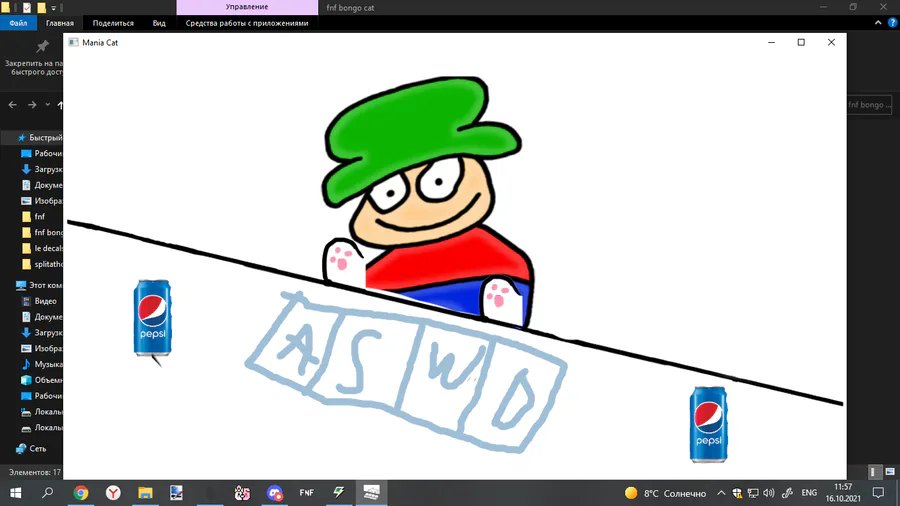The image size is (900, 506).
Task: Click the drawn S key
Action: 357,363
